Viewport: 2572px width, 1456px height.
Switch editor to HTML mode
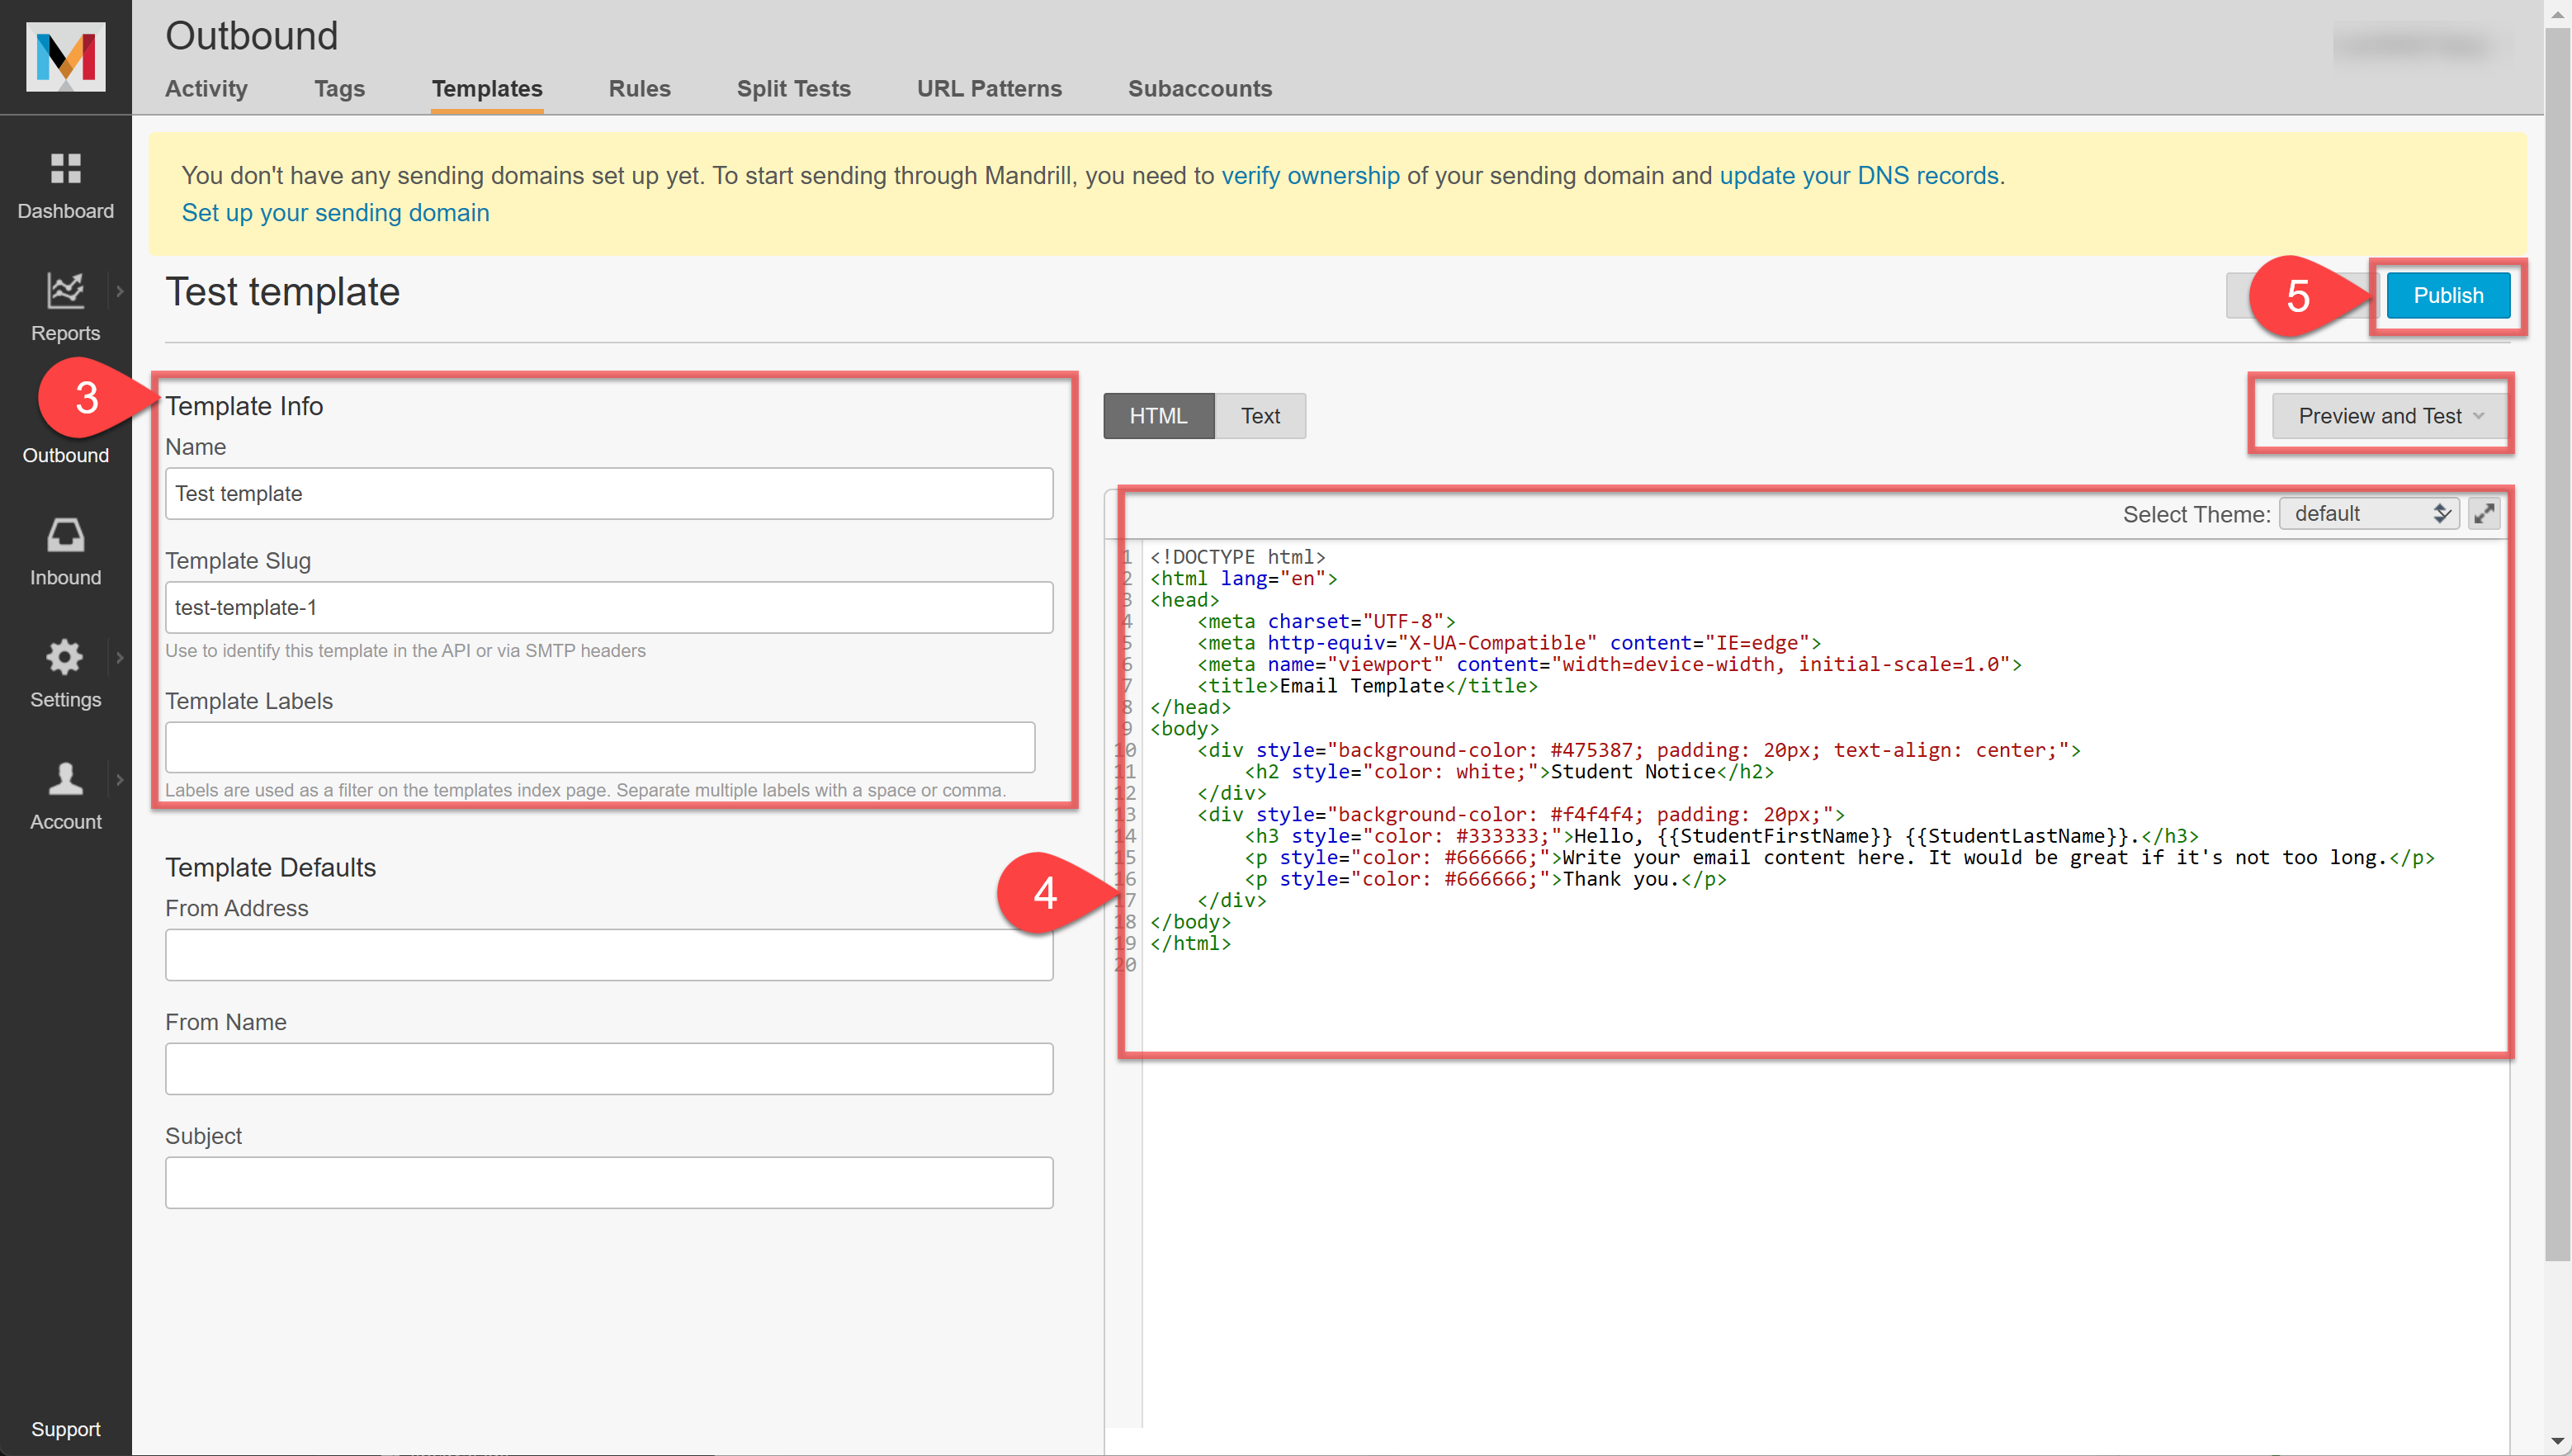coord(1158,416)
